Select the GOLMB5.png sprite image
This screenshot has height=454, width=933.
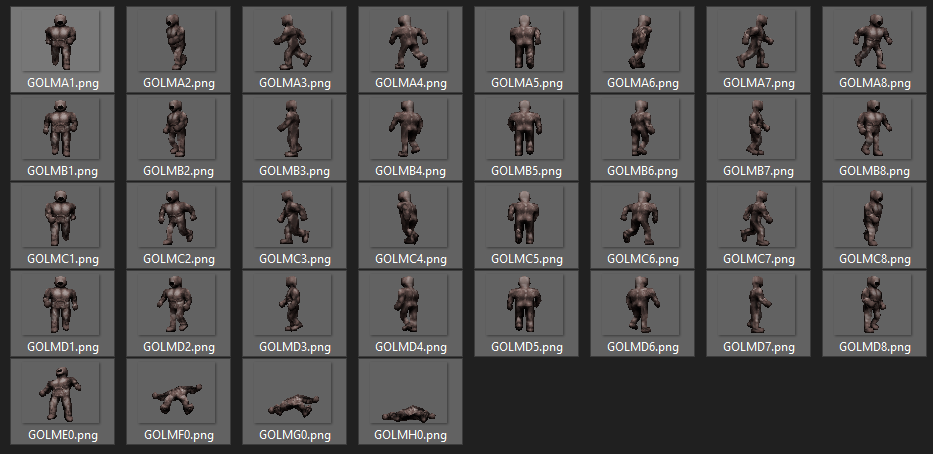[525, 129]
